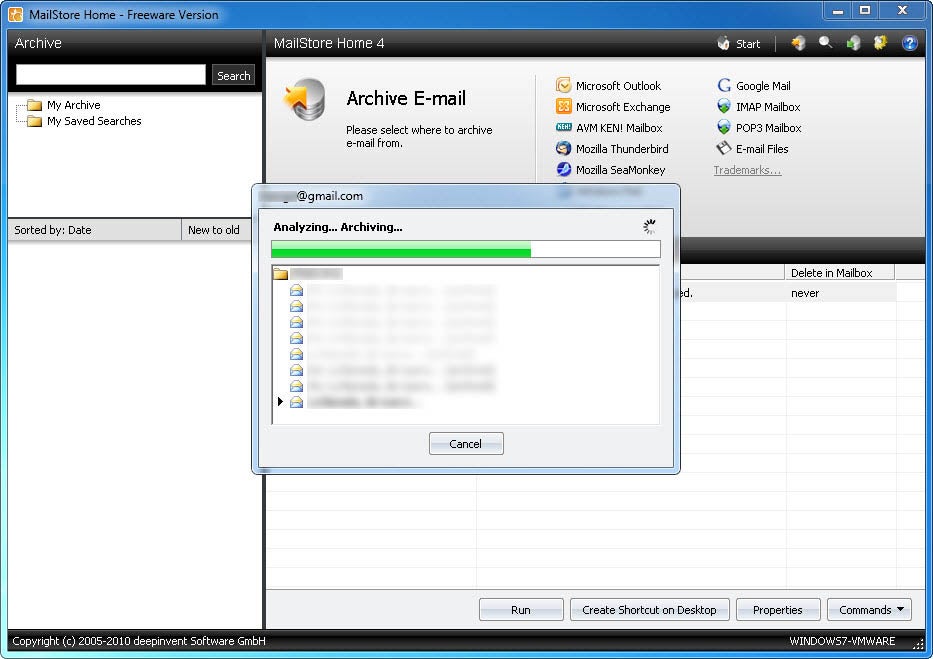Choose the IMAP Mailbox icon

[724, 106]
